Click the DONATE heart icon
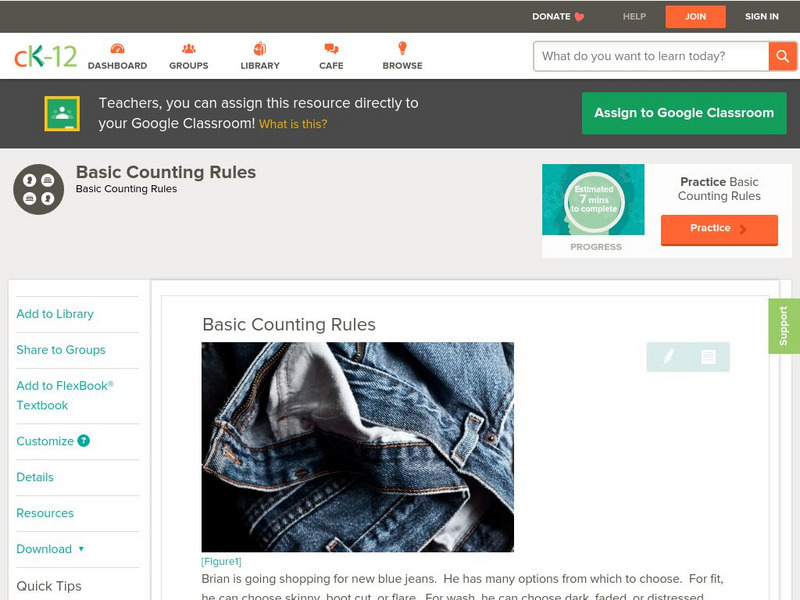The width and height of the screenshot is (800, 600). click(579, 17)
